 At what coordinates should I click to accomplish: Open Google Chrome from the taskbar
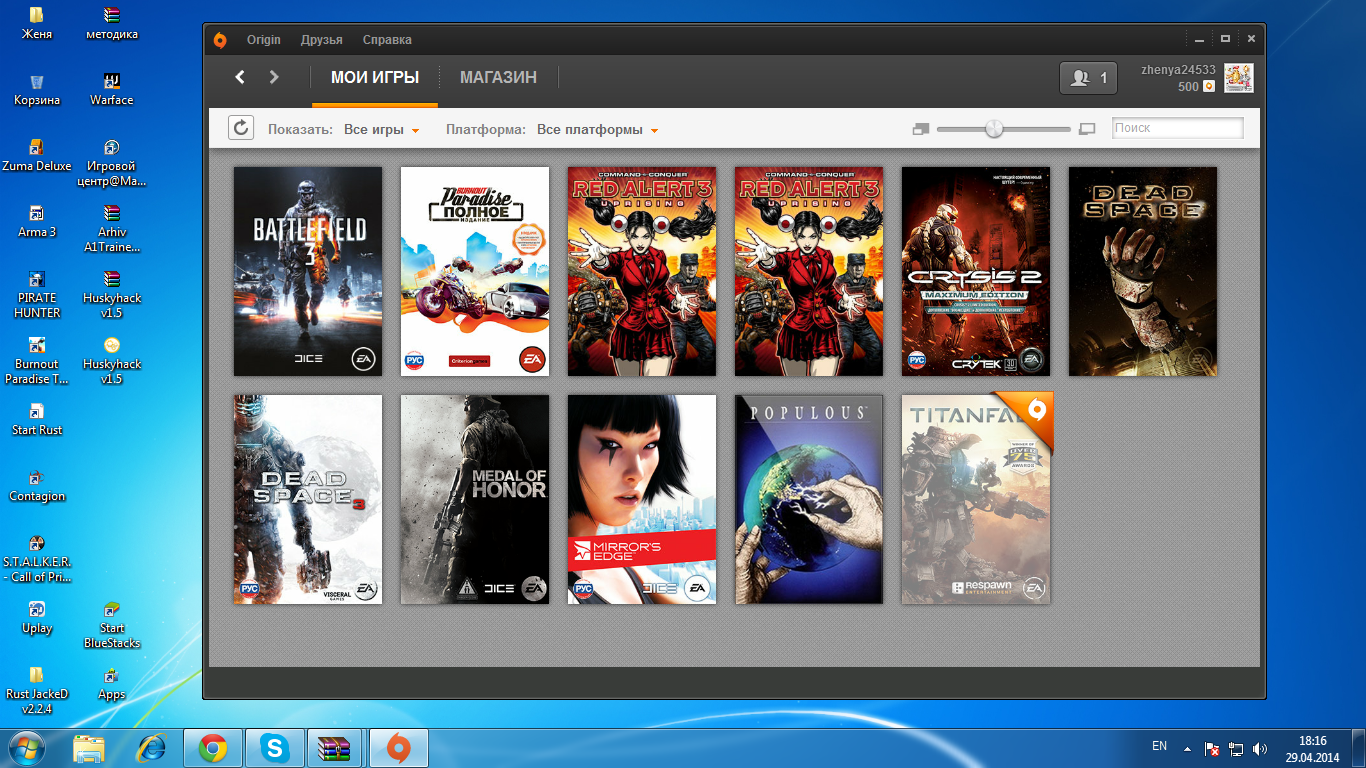point(212,748)
